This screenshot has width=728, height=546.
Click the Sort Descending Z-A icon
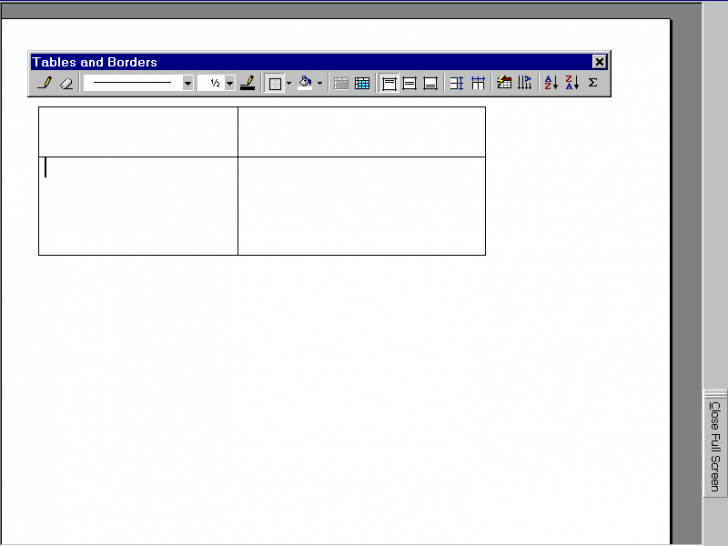click(x=572, y=83)
